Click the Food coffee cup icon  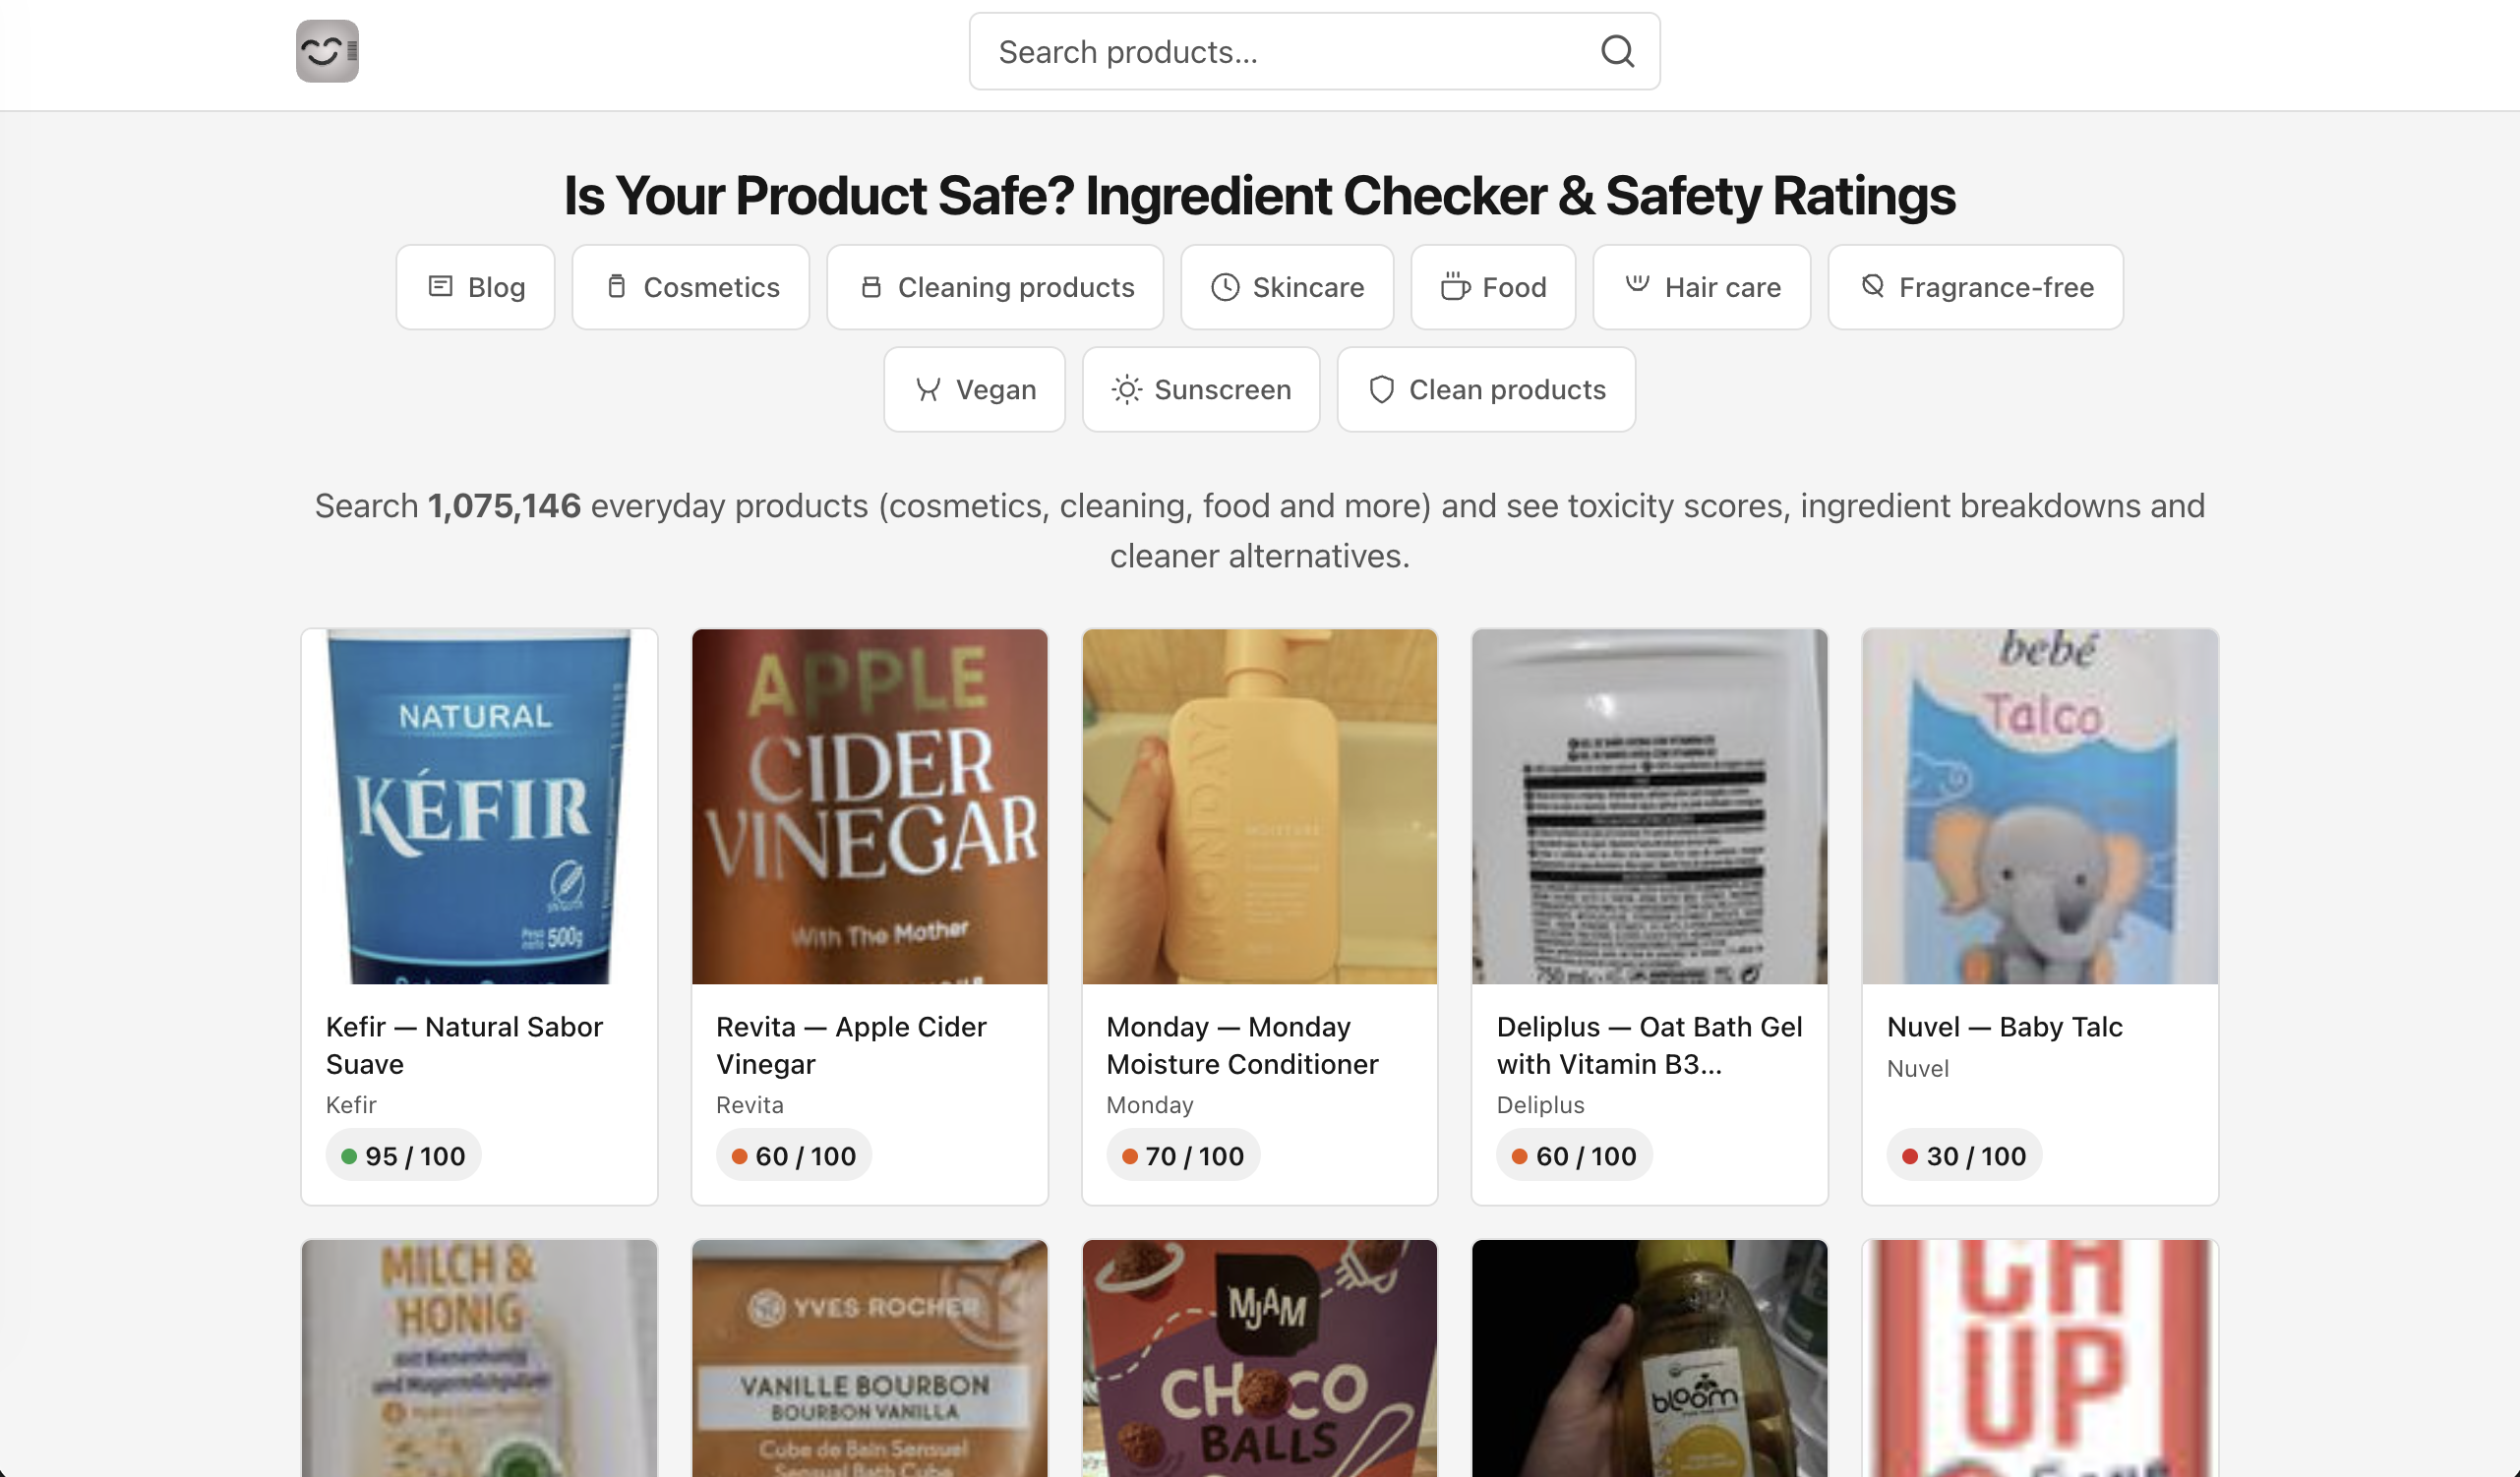(1455, 287)
